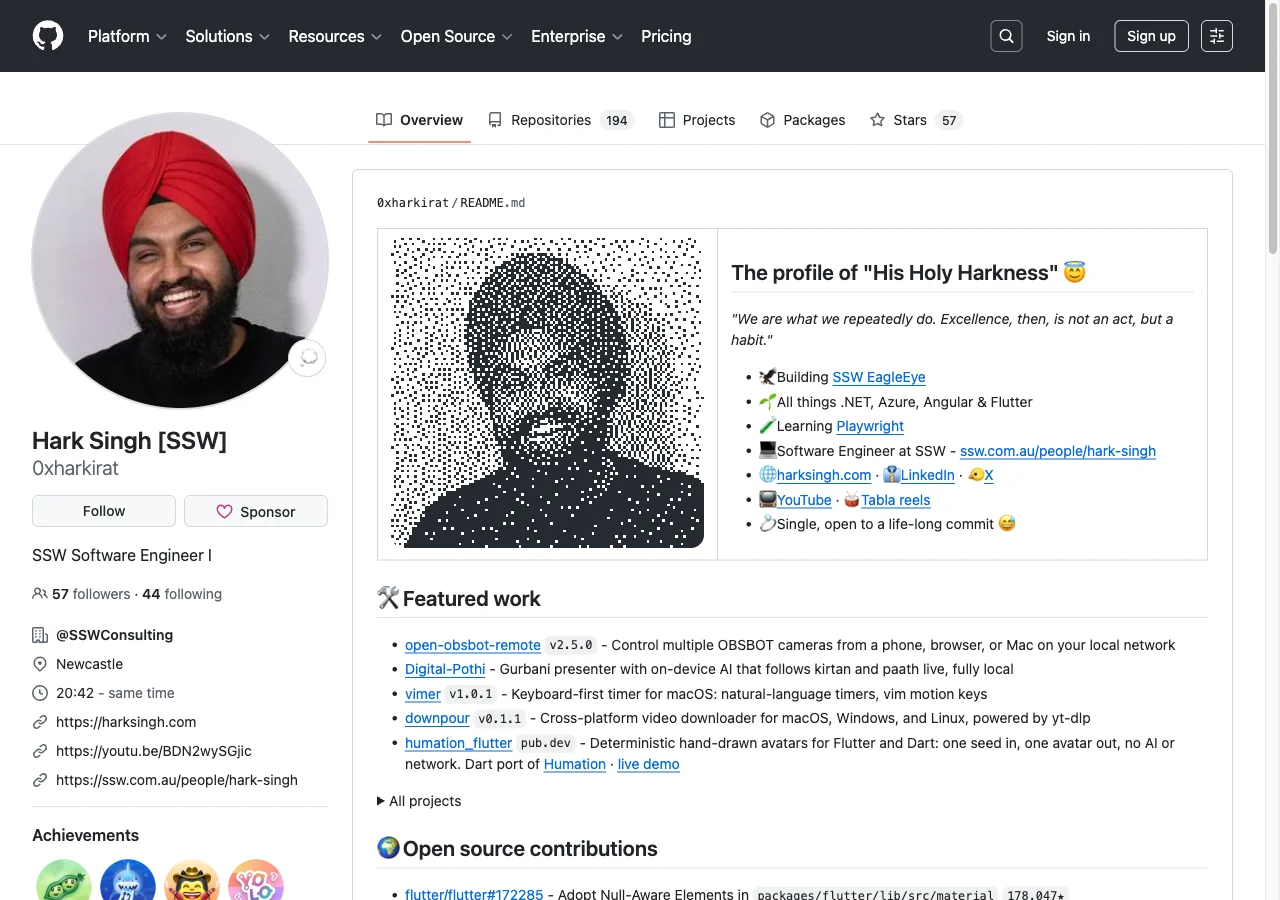The width and height of the screenshot is (1280, 900).
Task: Expand the Enterprise dropdown
Action: point(577,36)
